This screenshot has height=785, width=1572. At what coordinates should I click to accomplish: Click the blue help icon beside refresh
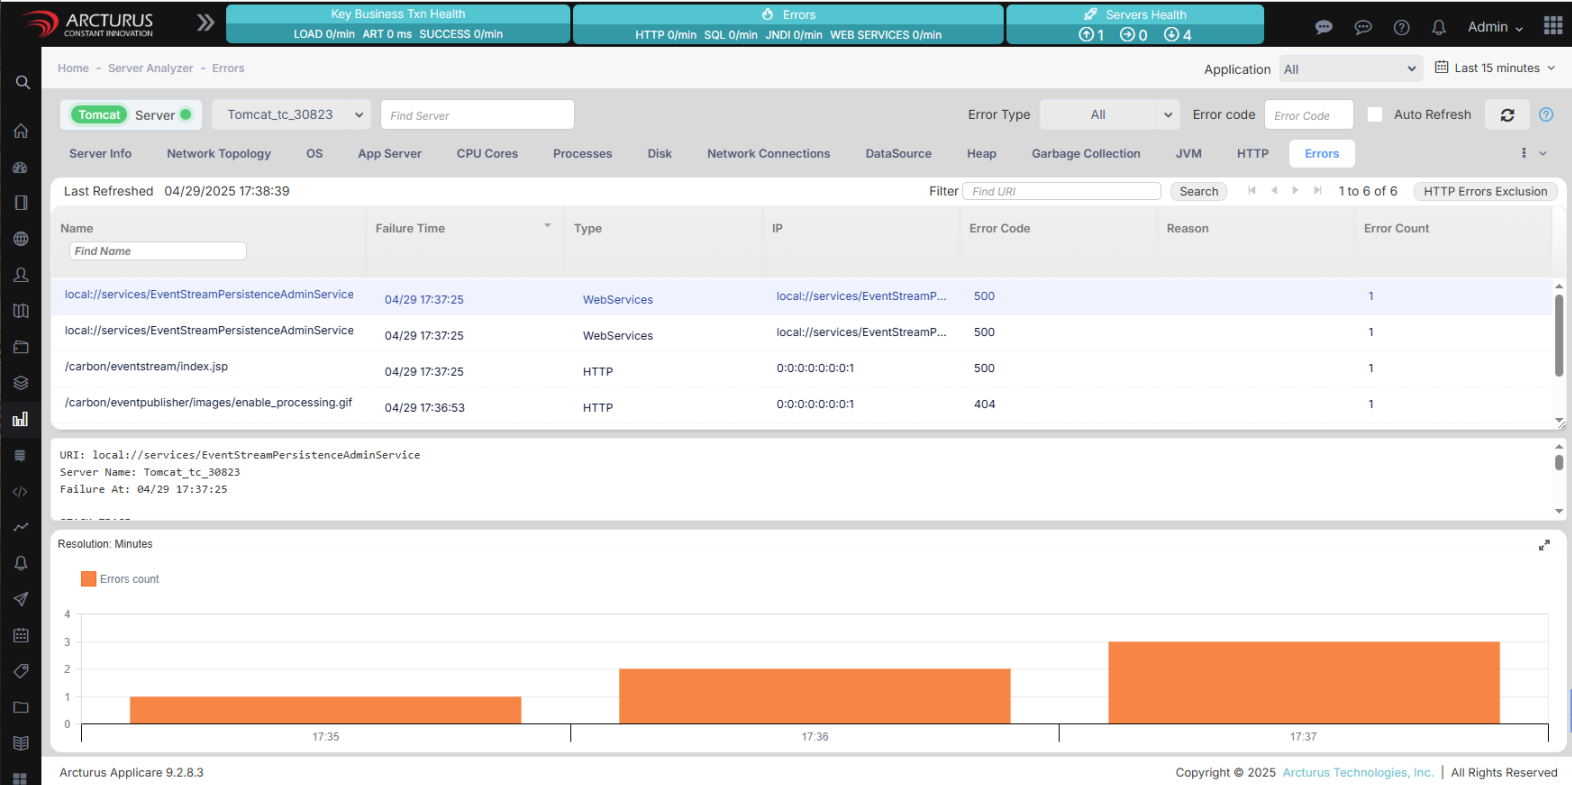pos(1546,115)
